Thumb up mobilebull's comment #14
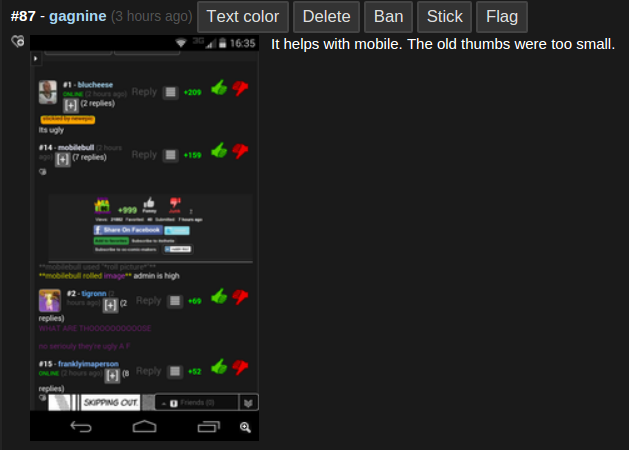The height and width of the screenshot is (450, 629). (x=219, y=152)
